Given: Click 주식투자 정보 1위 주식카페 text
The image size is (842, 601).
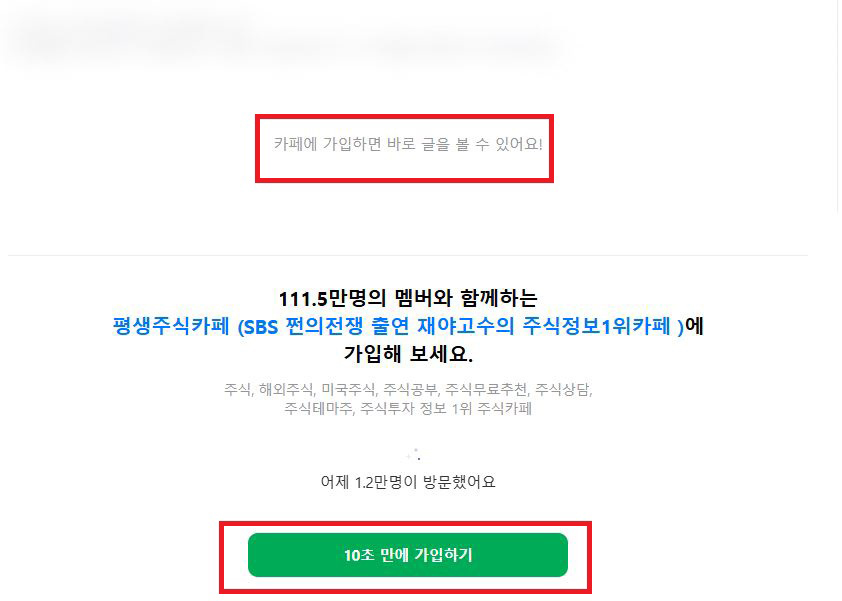Looking at the screenshot, I should [446, 409].
